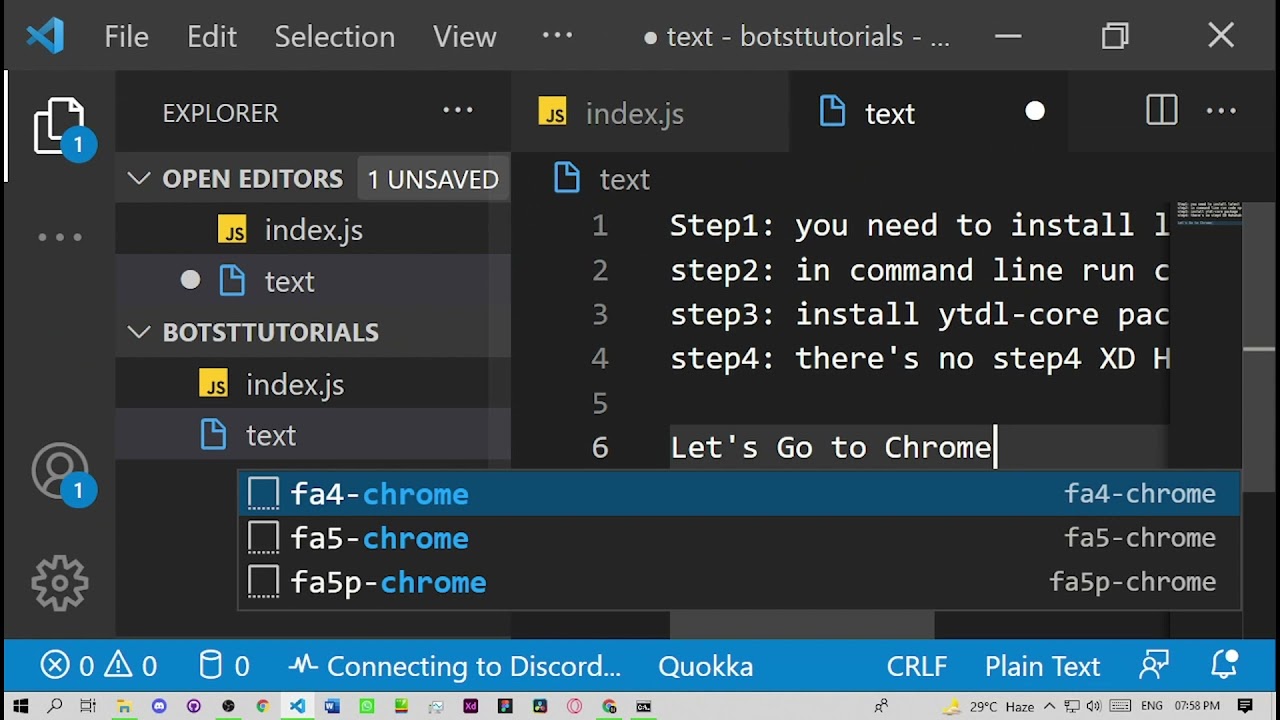Viewport: 1280px width, 720px height.
Task: Click the code minimap preview
Action: 1208,213
